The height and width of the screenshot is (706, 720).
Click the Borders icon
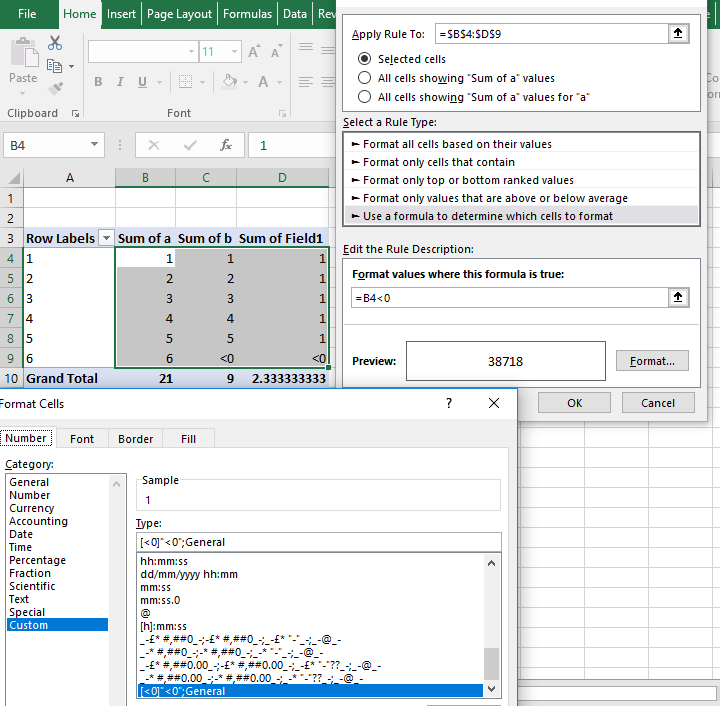point(186,82)
